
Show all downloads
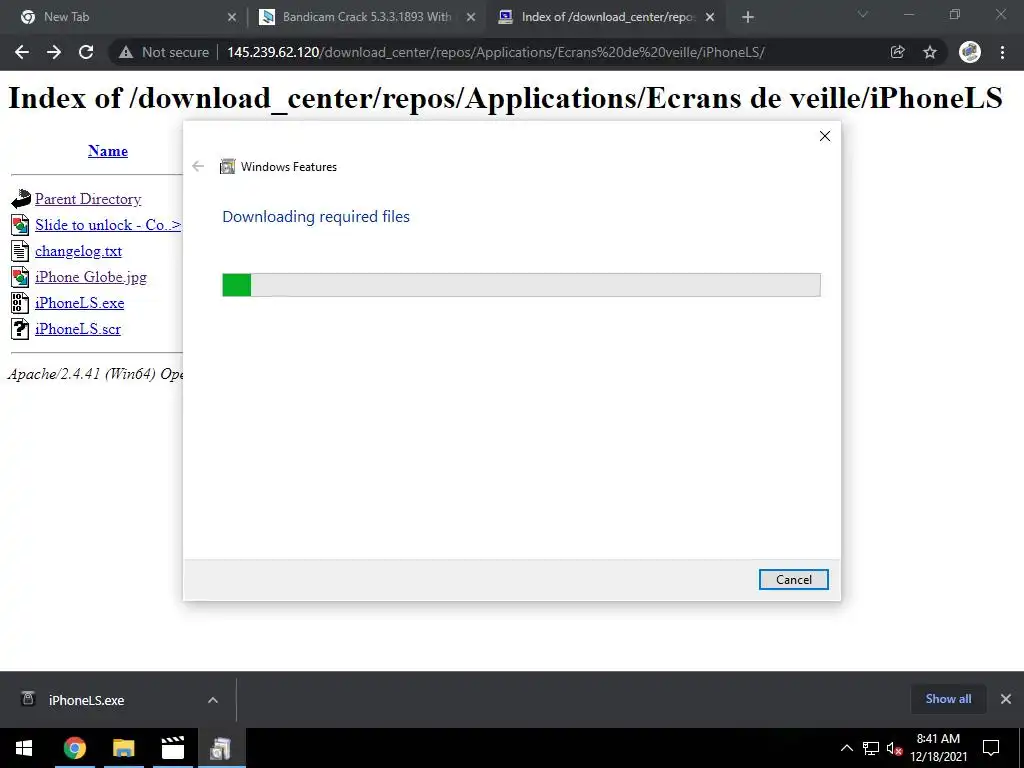(948, 699)
